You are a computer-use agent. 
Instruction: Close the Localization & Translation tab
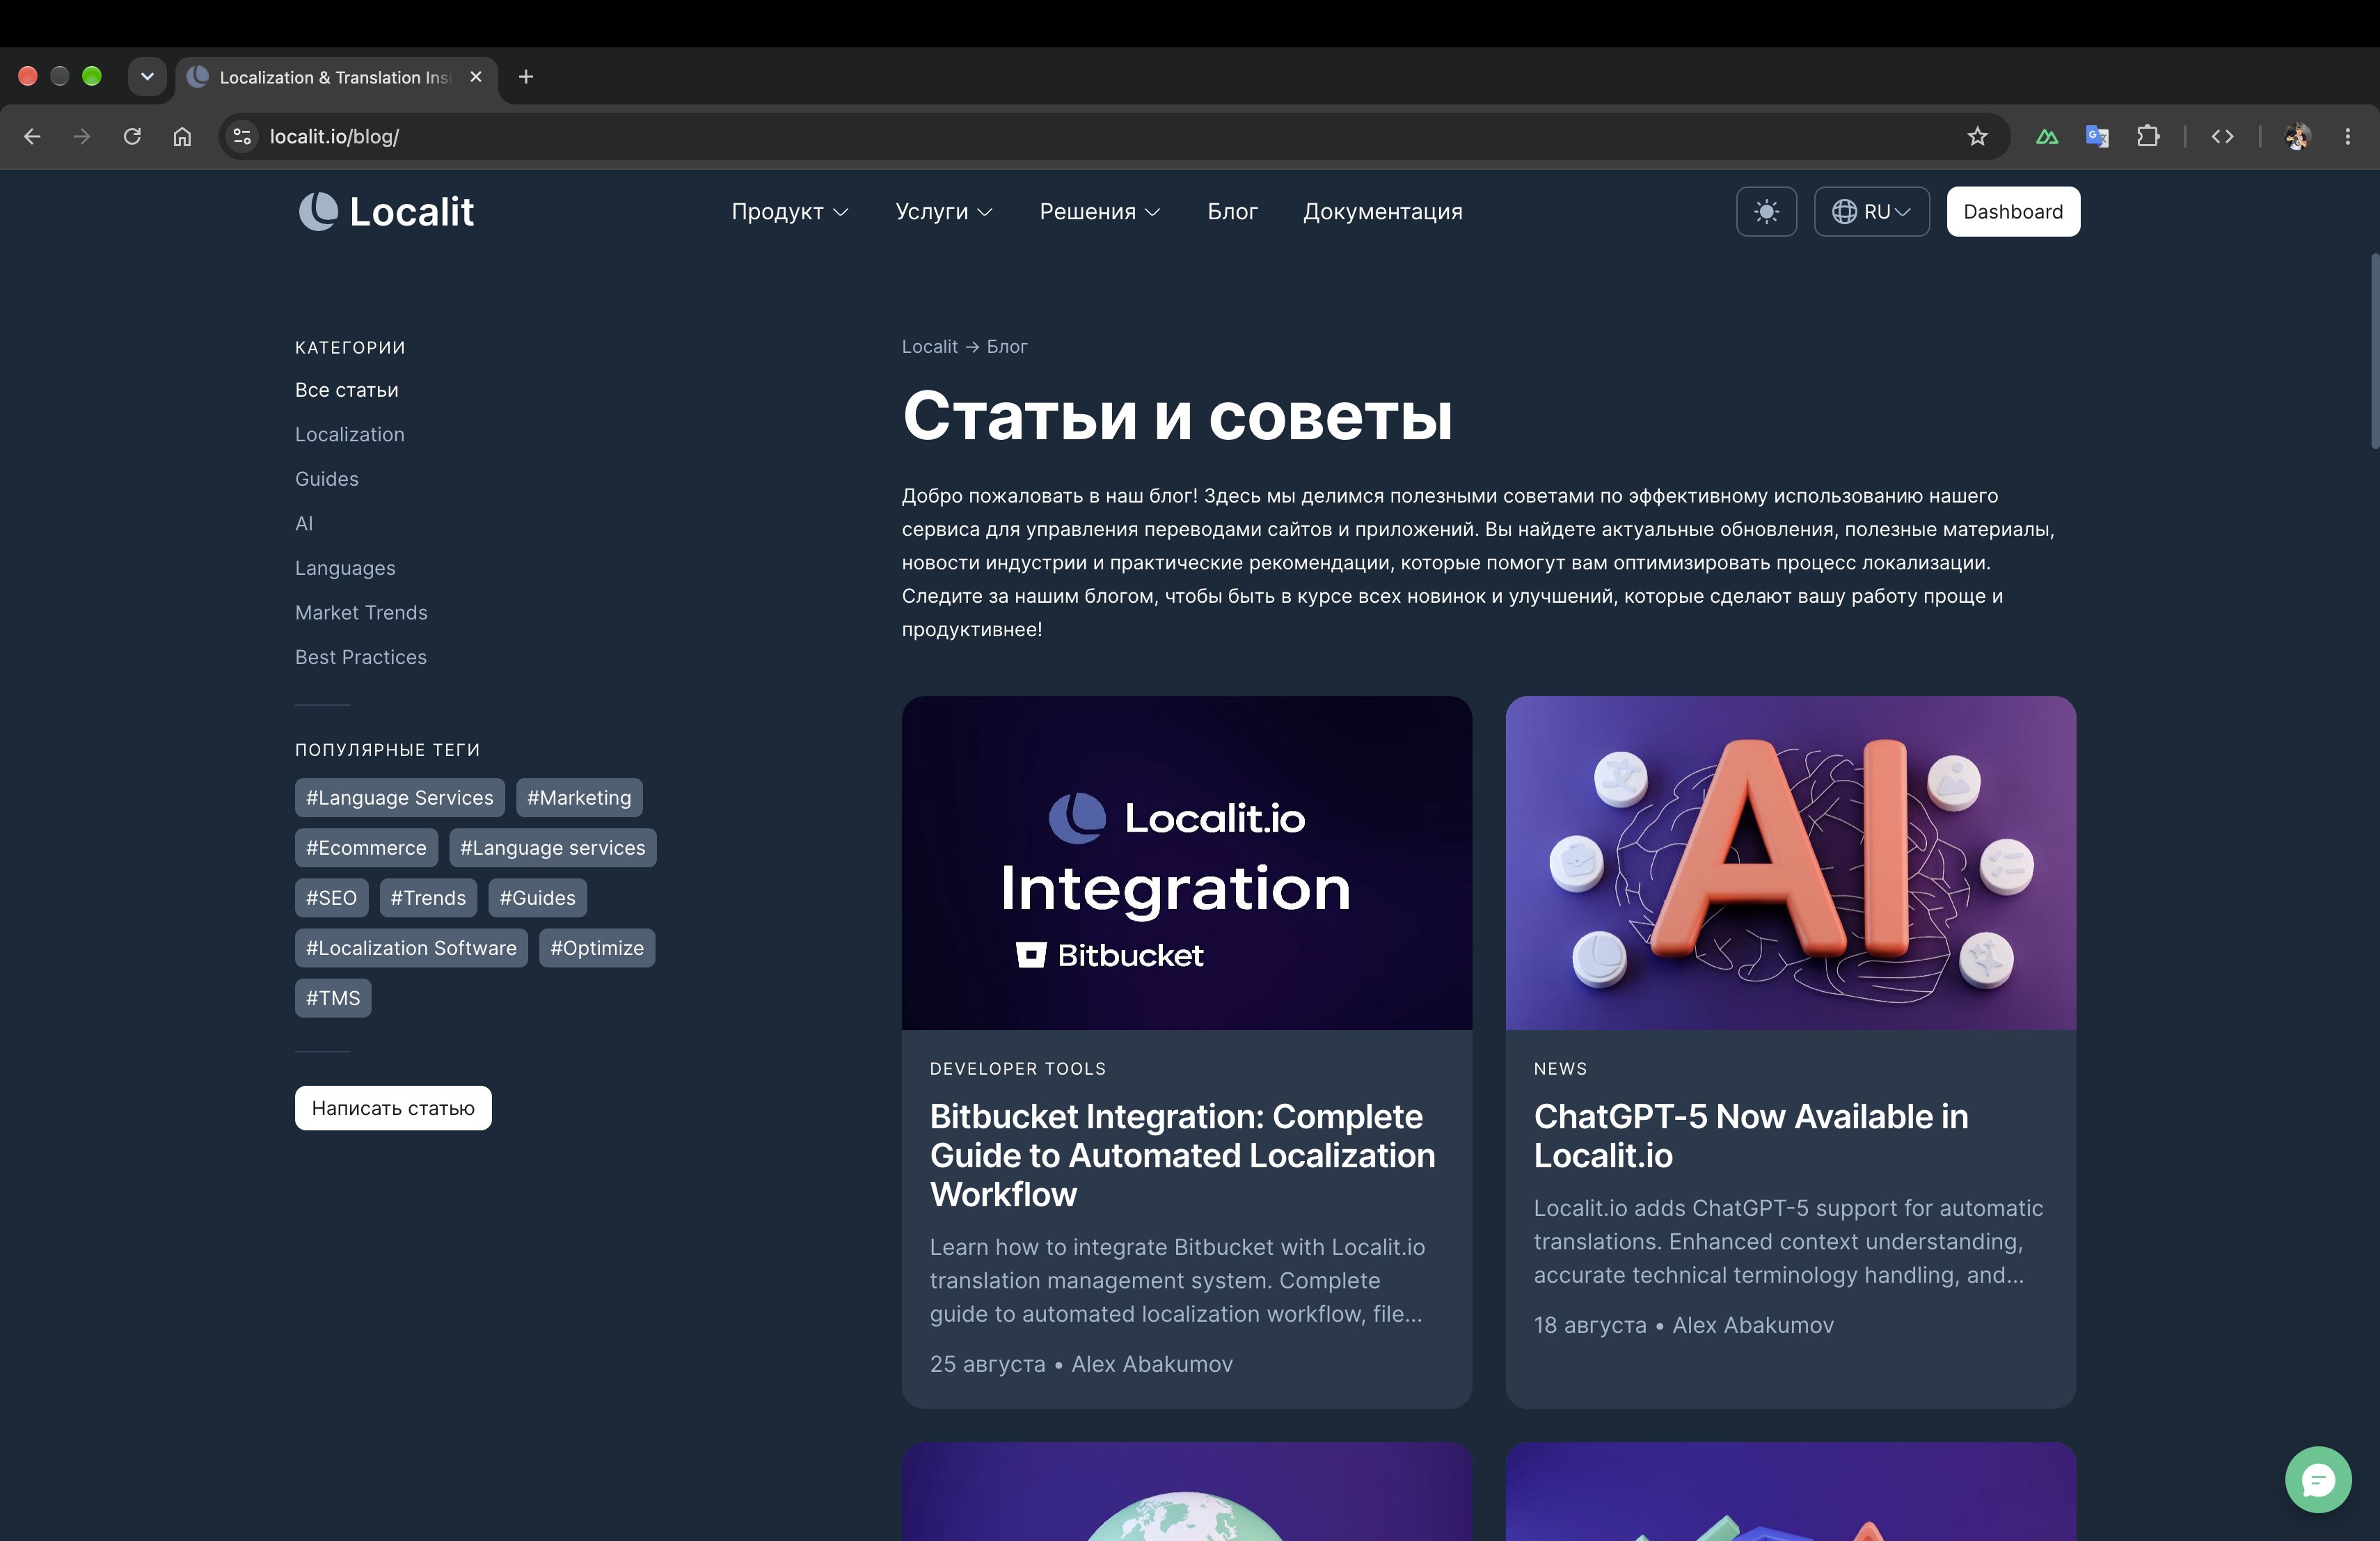coord(476,77)
